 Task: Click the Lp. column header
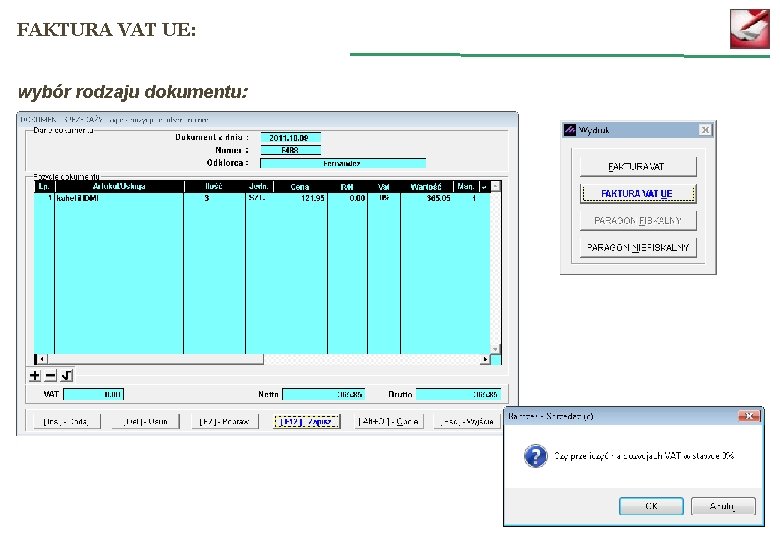point(44,186)
